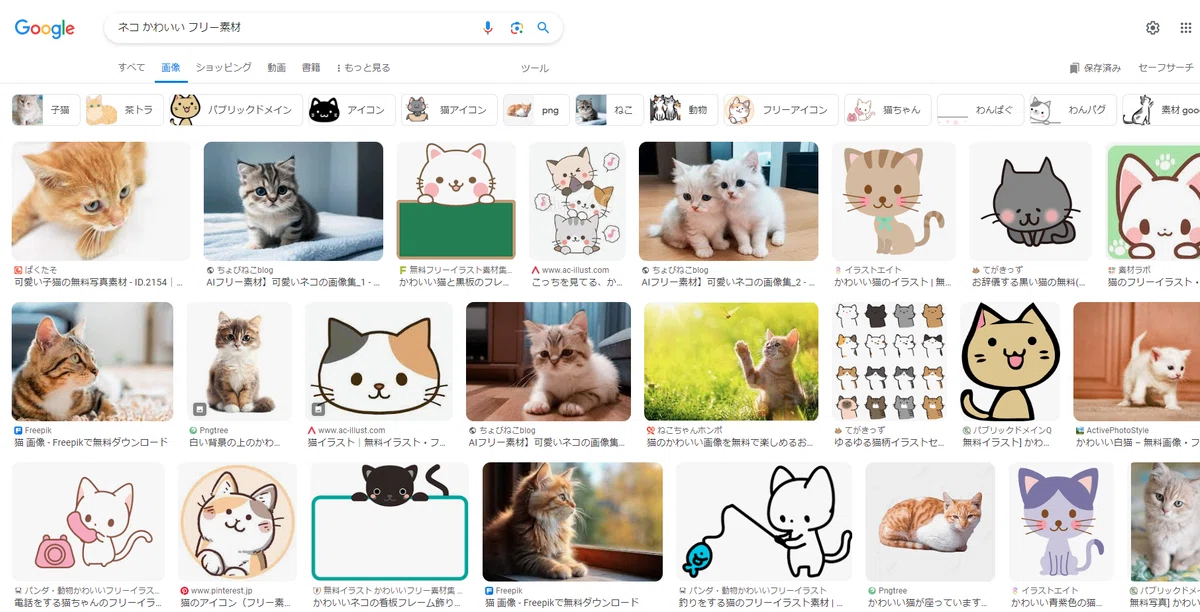Open the long-haired cat autumn window photo
The width and height of the screenshot is (1200, 612).
tap(572, 521)
